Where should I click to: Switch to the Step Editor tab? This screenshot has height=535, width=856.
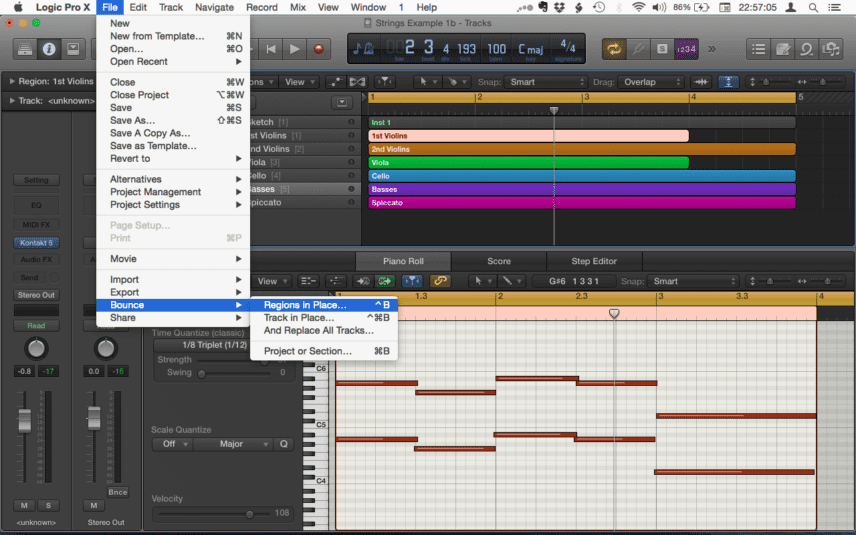pos(594,261)
